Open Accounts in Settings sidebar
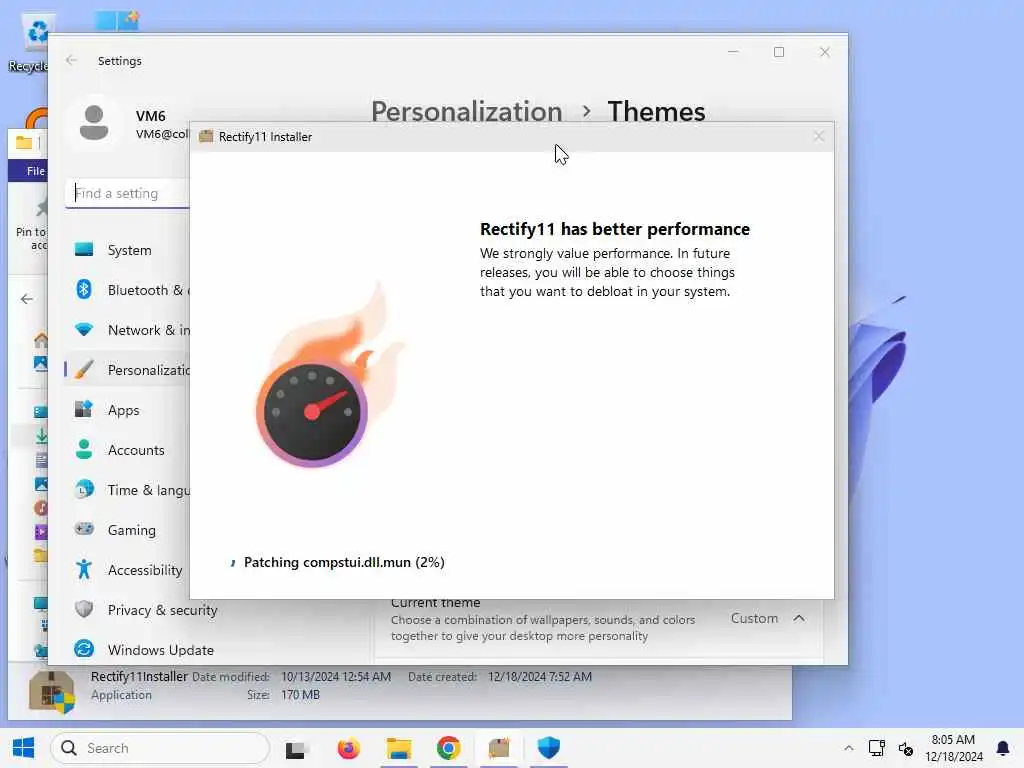 [127, 450]
